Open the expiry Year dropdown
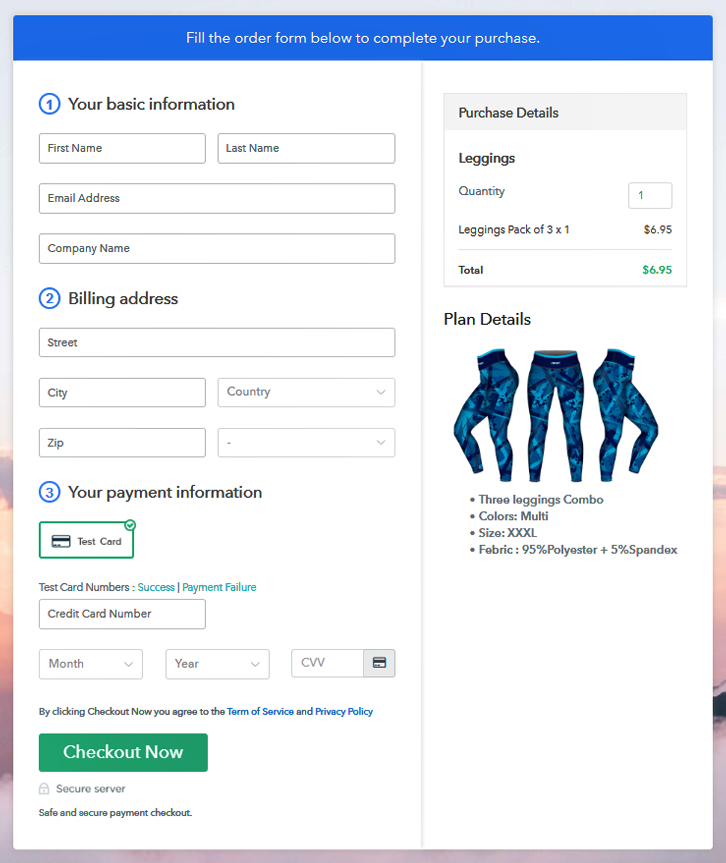726x863 pixels. pos(217,664)
